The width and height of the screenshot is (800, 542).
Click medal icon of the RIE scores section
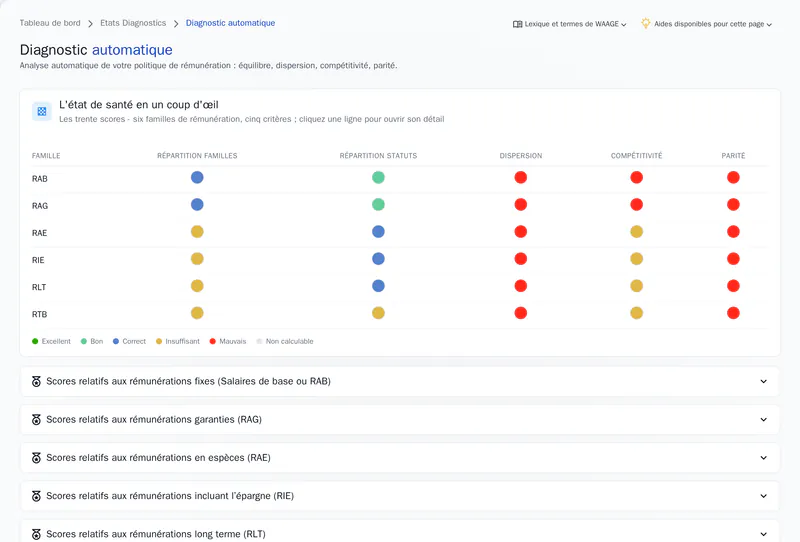(x=36, y=496)
